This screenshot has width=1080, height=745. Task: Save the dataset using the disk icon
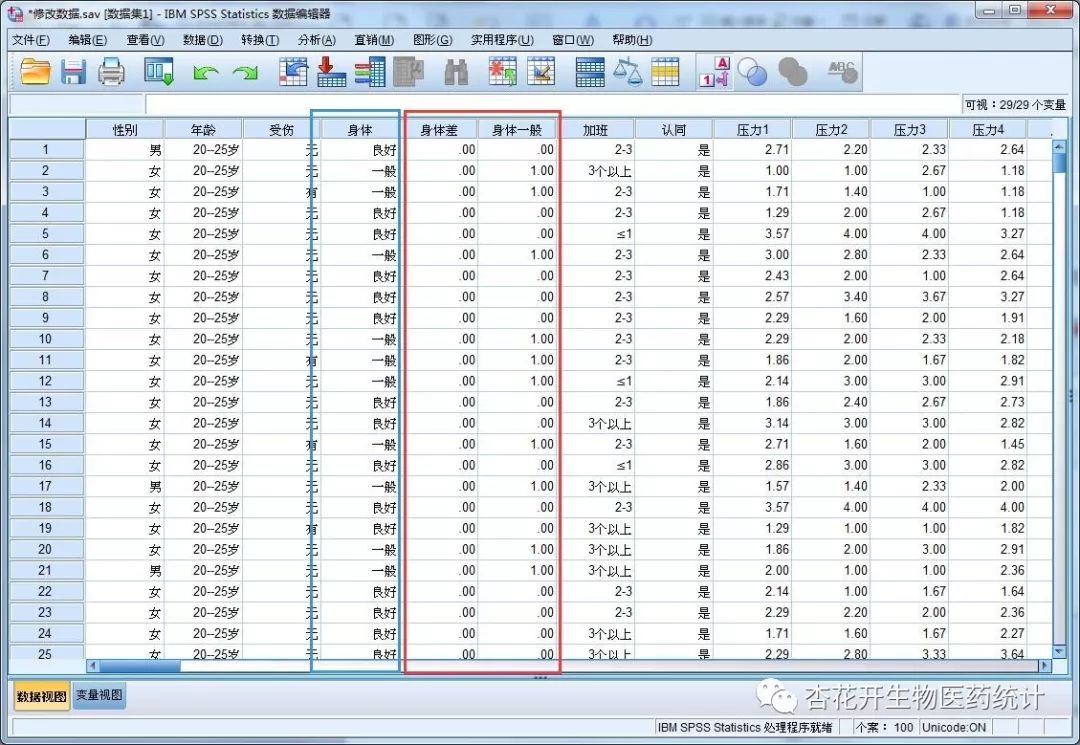pyautogui.click(x=74, y=71)
